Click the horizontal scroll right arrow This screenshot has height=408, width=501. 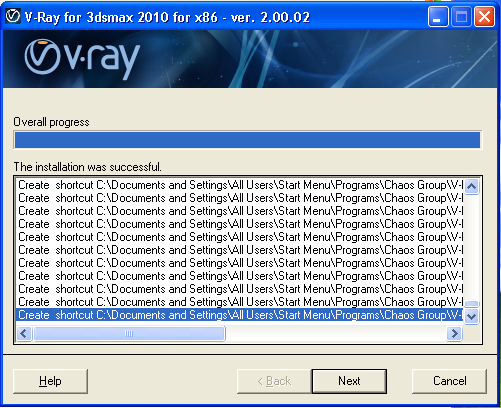point(454,333)
